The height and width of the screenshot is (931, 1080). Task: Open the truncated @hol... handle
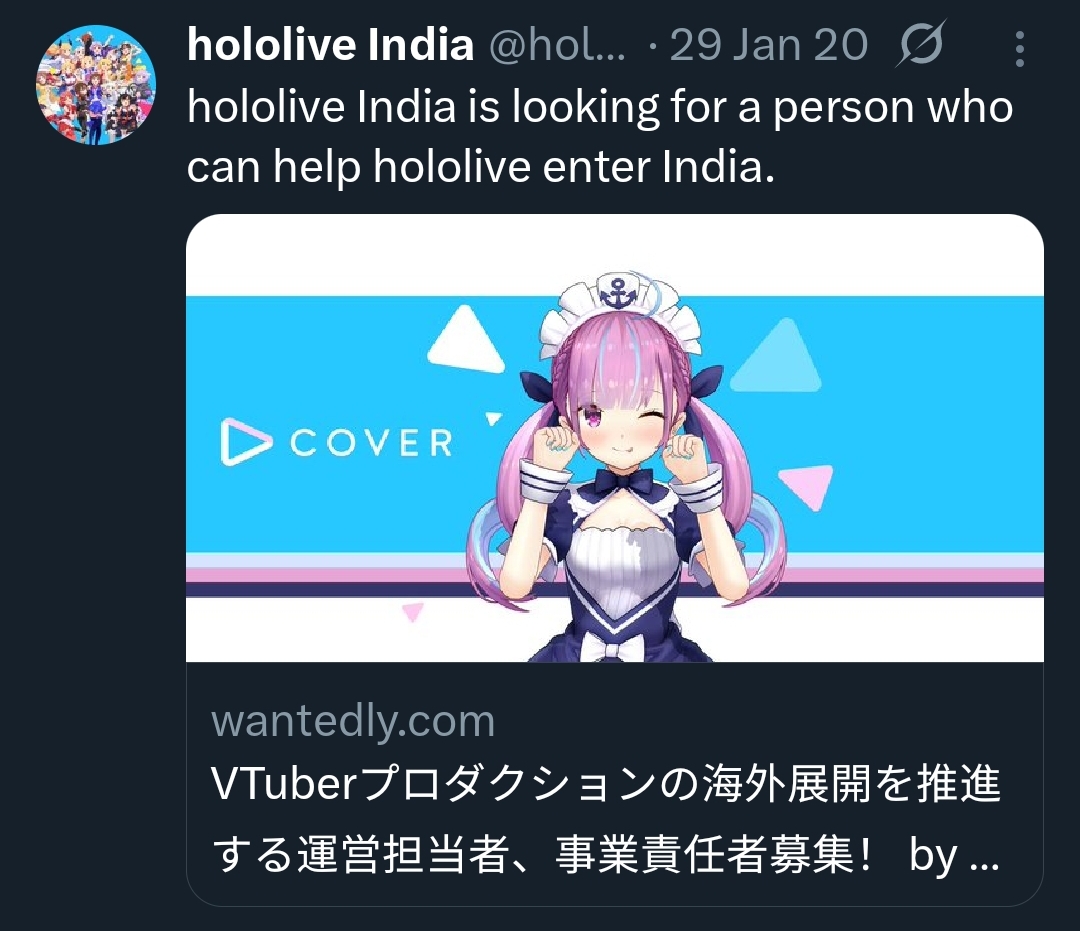click(557, 45)
